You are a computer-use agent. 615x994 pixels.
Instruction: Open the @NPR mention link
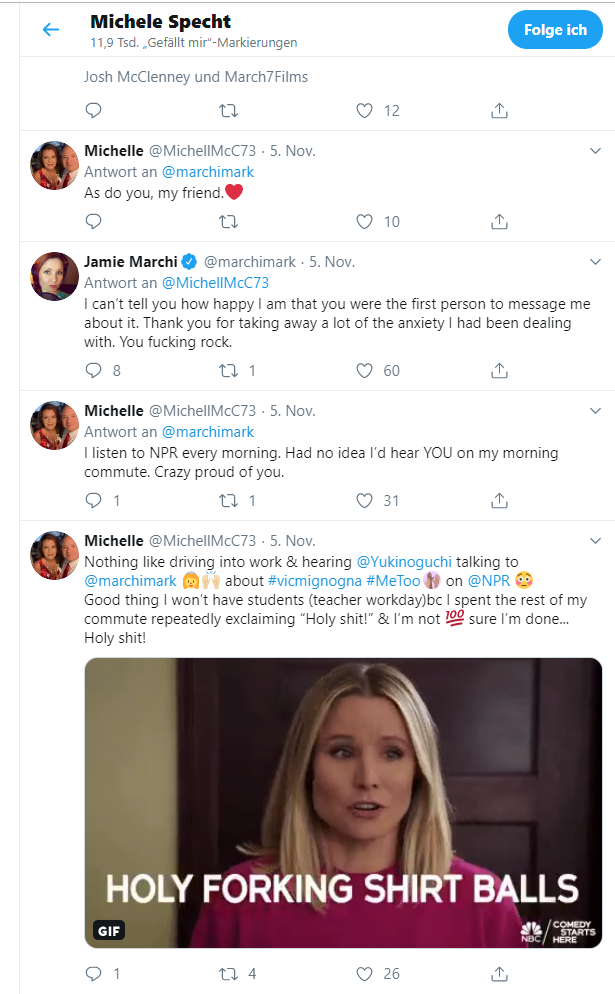click(x=489, y=581)
